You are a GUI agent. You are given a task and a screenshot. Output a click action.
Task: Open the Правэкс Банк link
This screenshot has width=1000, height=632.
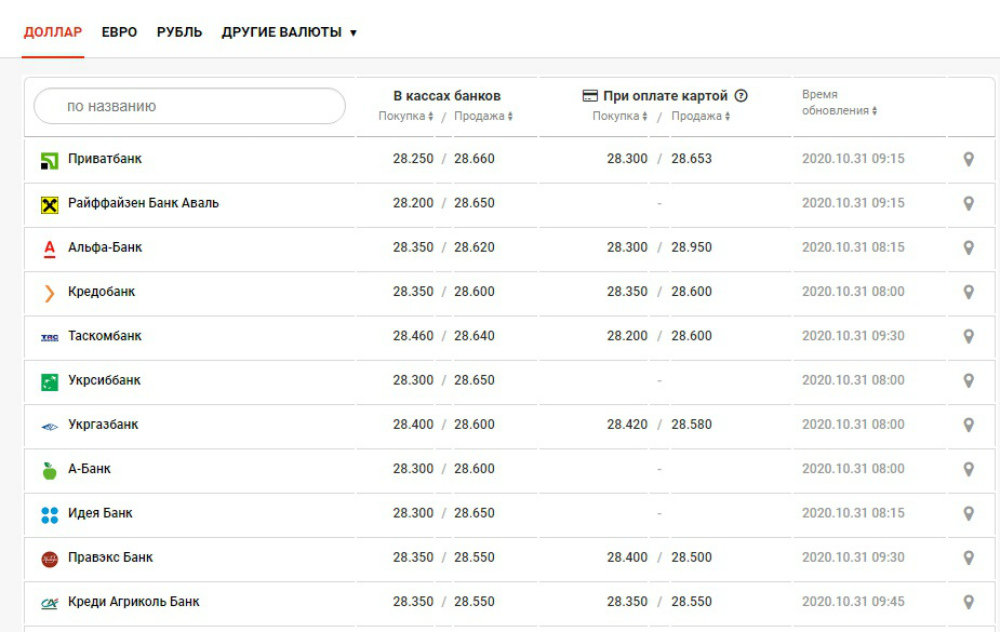110,557
